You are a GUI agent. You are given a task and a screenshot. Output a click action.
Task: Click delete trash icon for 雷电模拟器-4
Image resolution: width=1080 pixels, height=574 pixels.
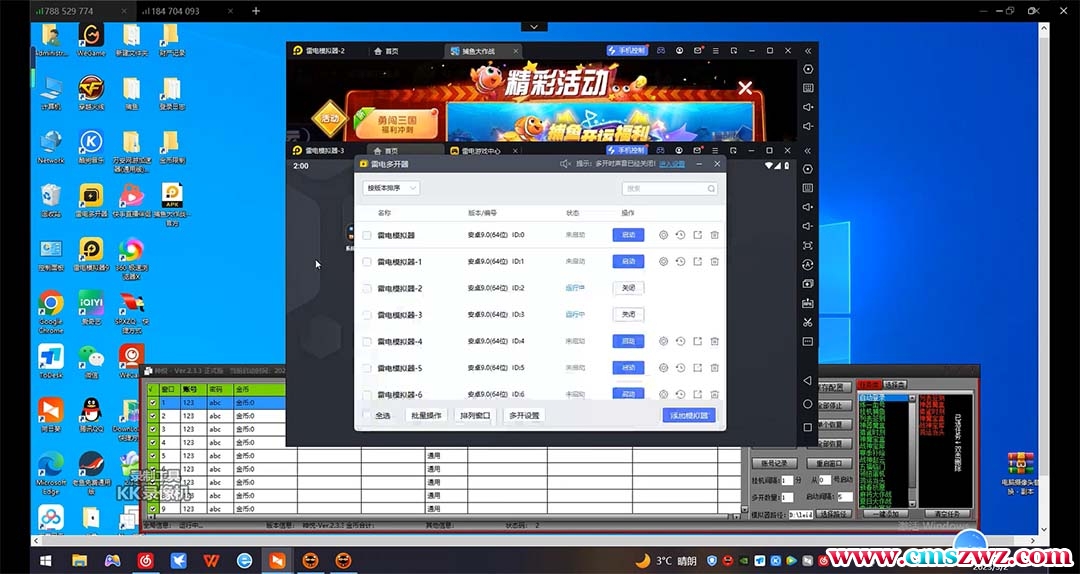[x=714, y=341]
